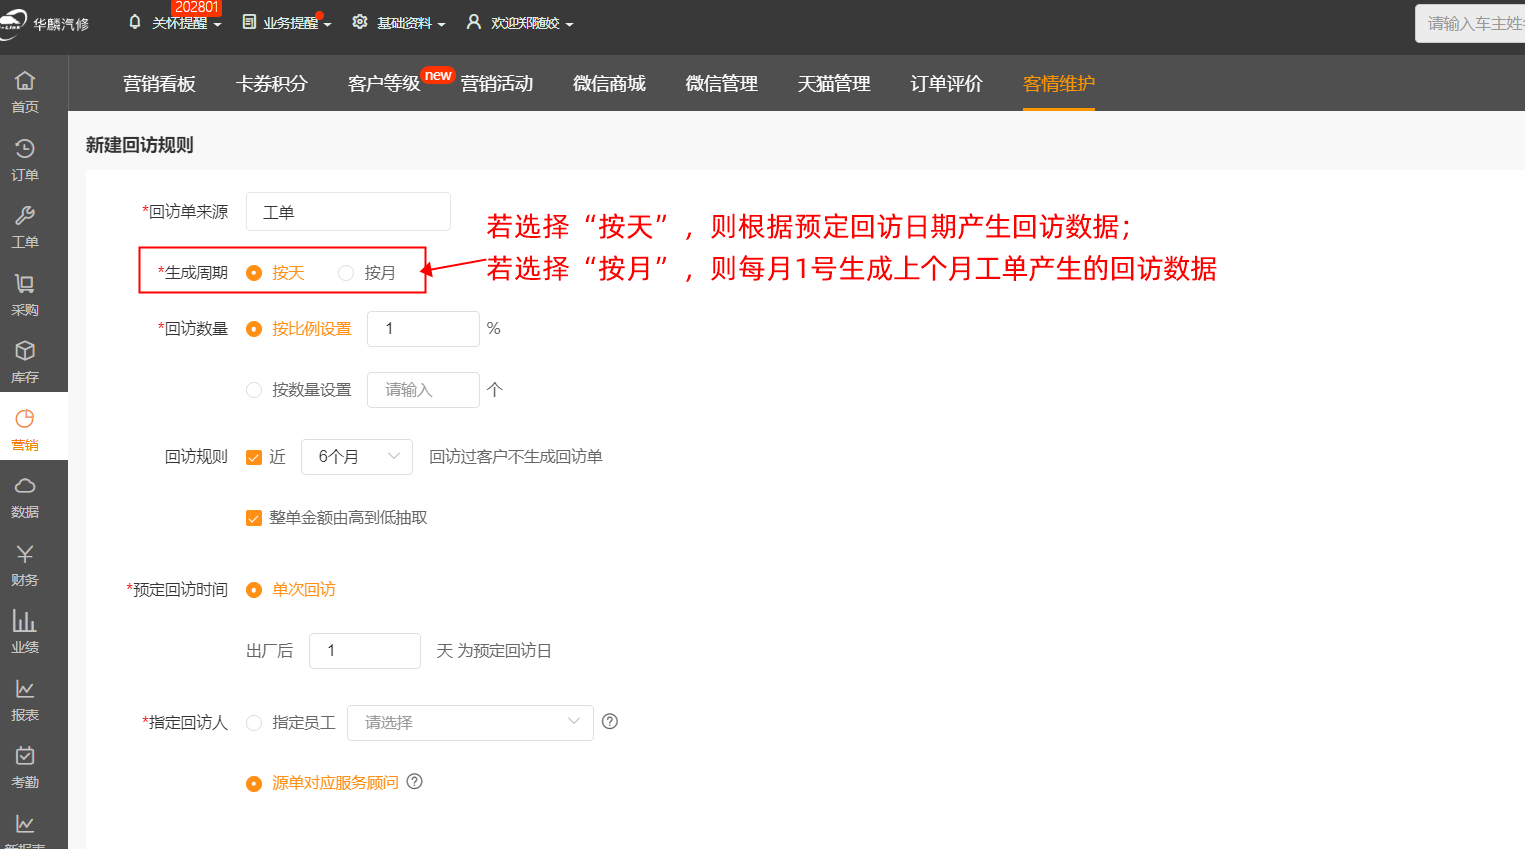Click the percentage ratio input field
Image resolution: width=1525 pixels, height=849 pixels.
423,328
